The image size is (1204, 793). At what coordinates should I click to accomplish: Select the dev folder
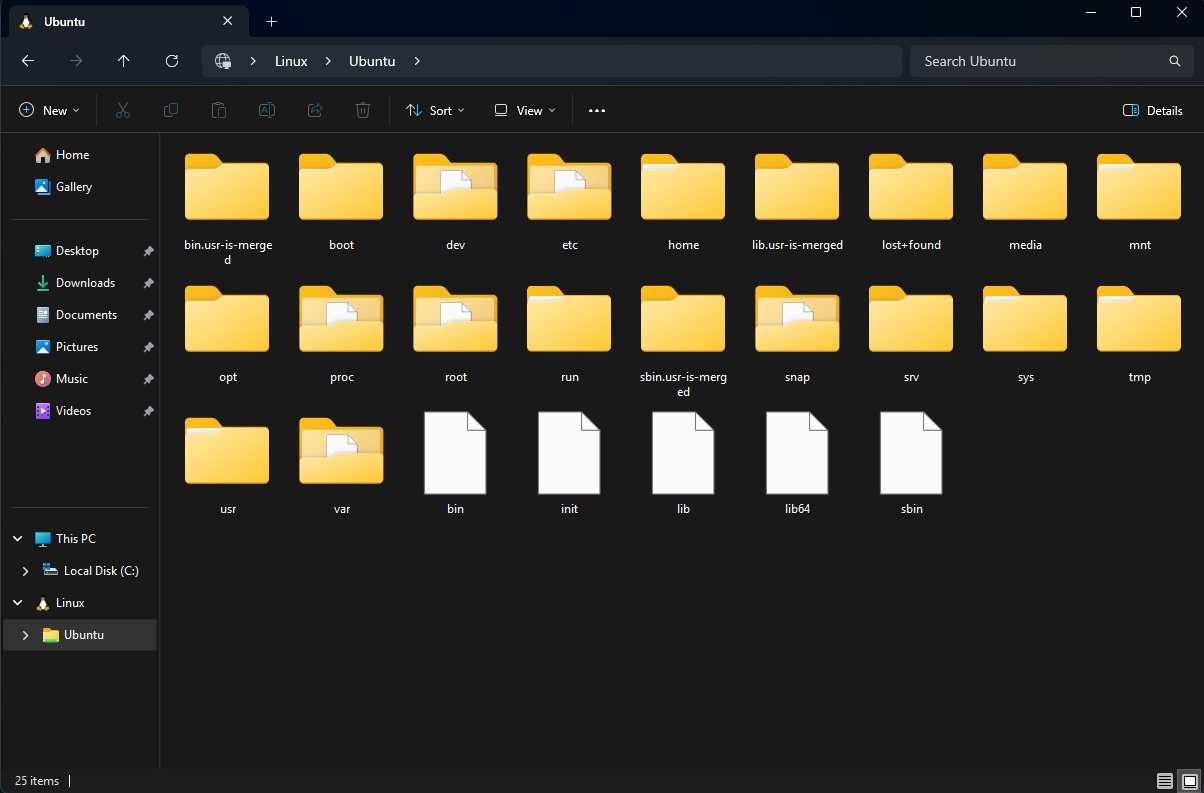tap(456, 202)
